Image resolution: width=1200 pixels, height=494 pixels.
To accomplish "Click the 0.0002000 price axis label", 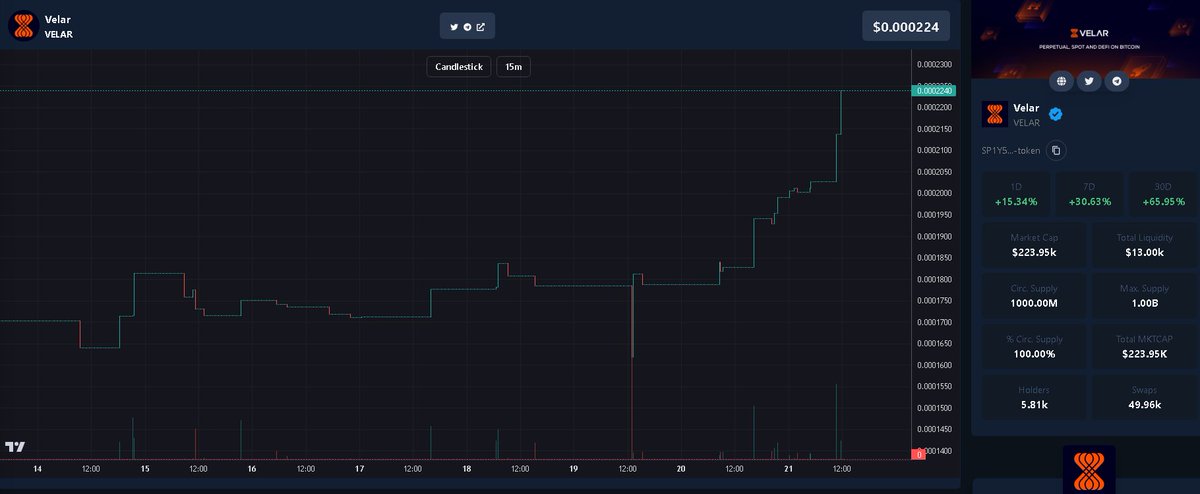I will [x=934, y=193].
